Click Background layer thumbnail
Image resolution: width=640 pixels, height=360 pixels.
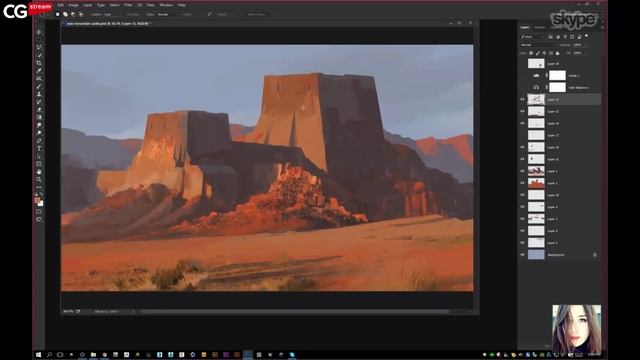tap(536, 255)
